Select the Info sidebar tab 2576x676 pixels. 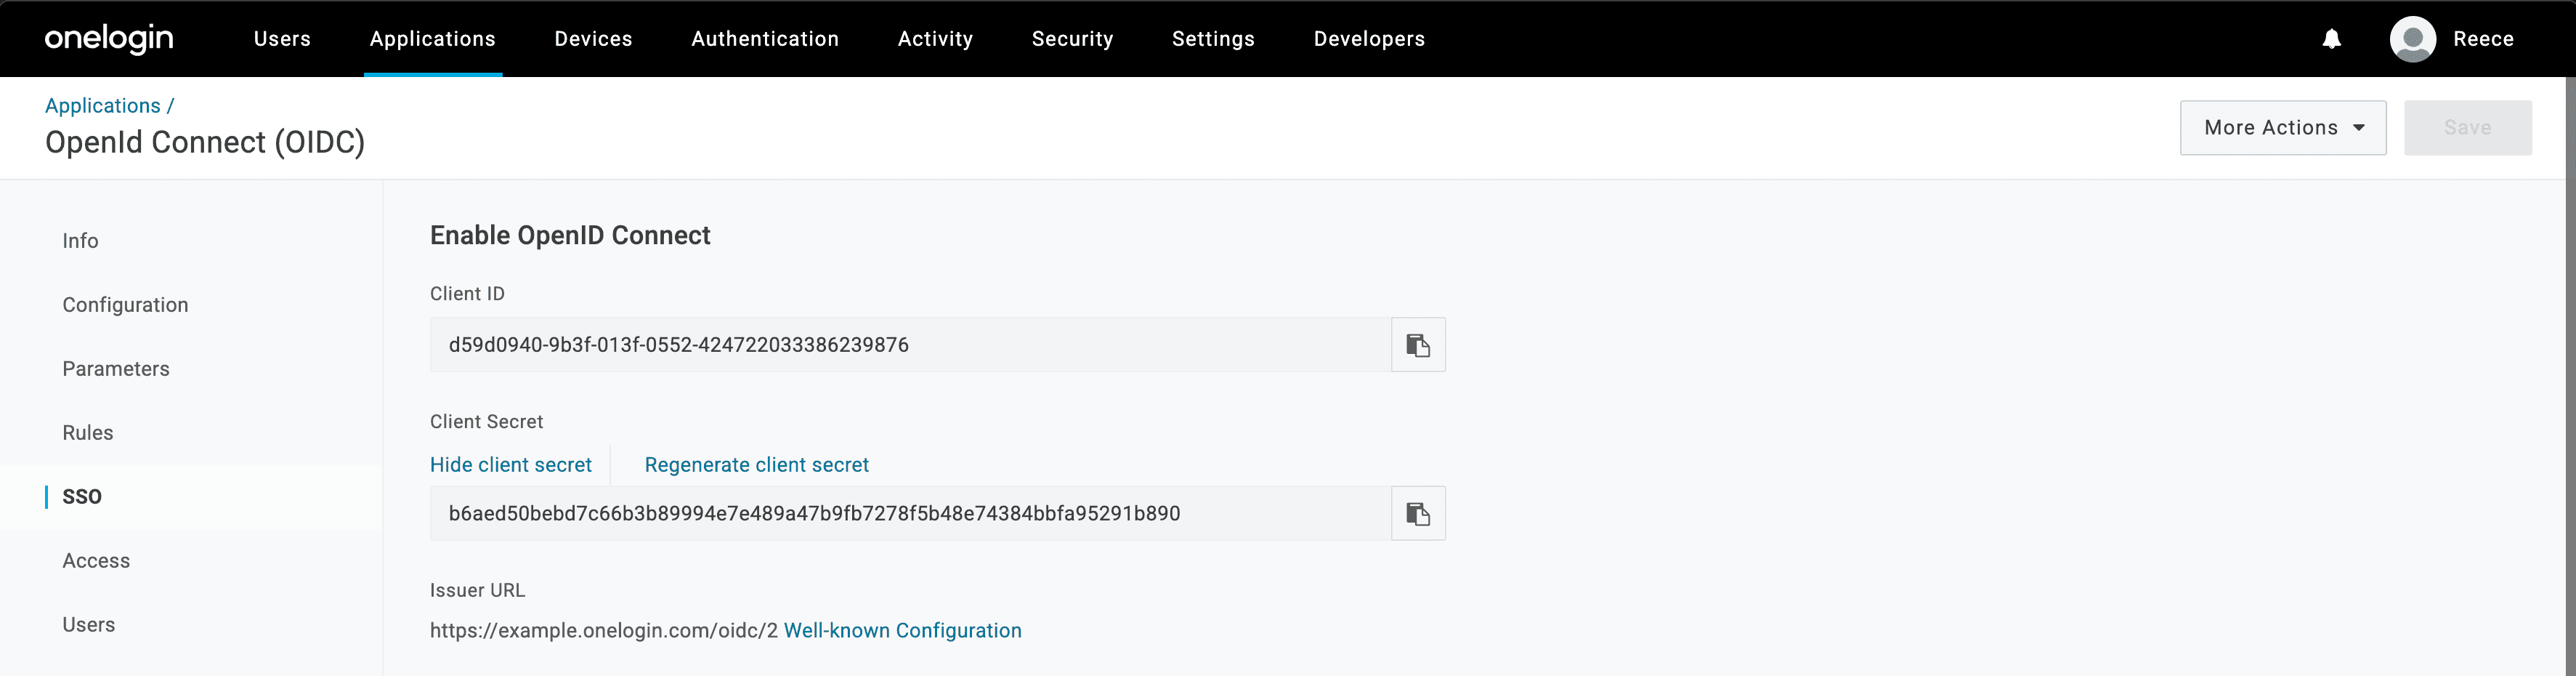80,241
